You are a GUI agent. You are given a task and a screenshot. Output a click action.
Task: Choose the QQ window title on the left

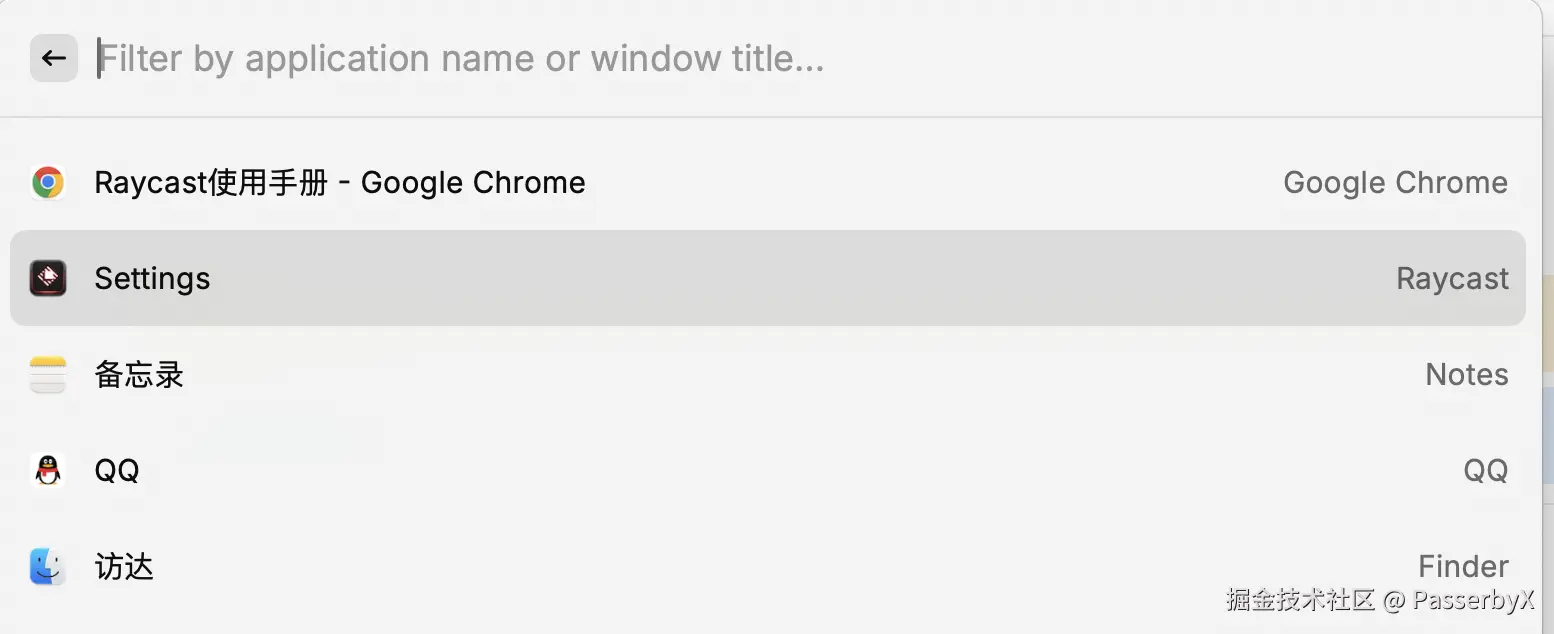(117, 470)
